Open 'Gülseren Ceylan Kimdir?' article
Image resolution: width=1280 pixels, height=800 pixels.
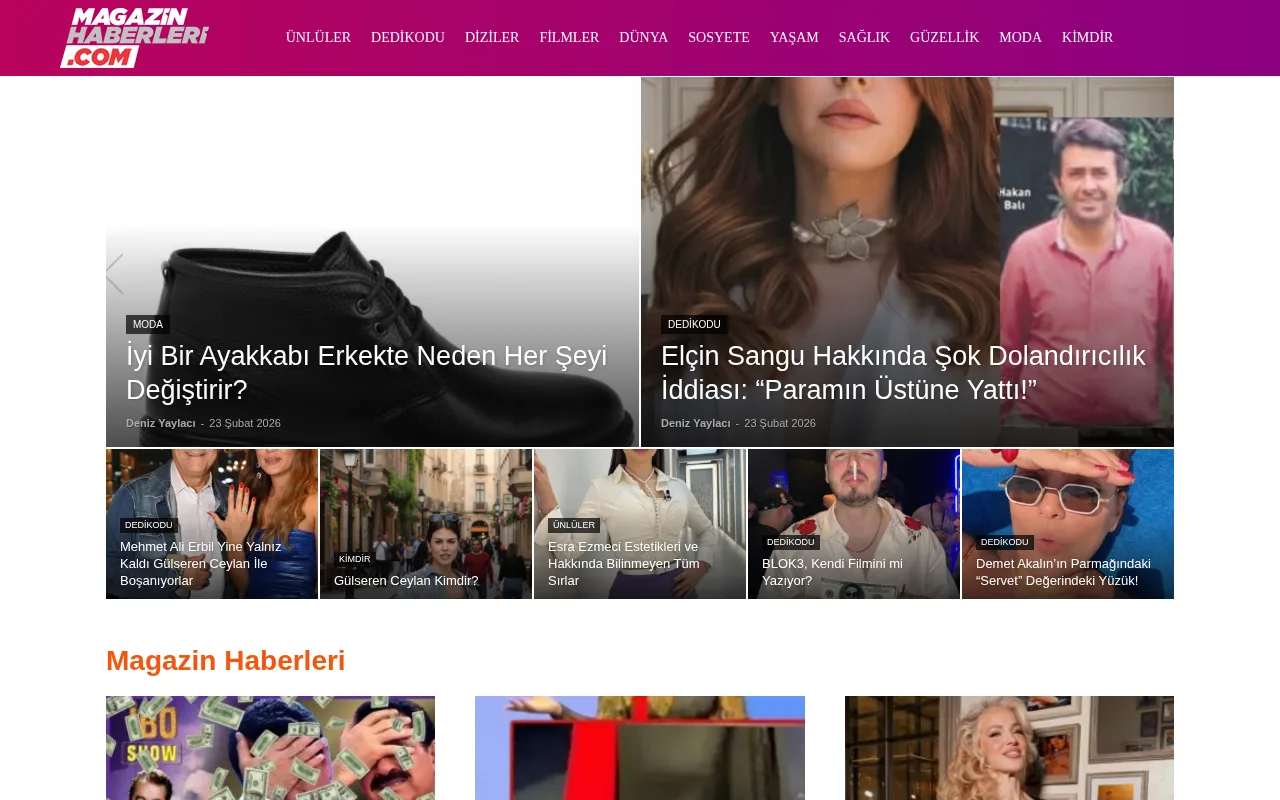click(x=406, y=580)
